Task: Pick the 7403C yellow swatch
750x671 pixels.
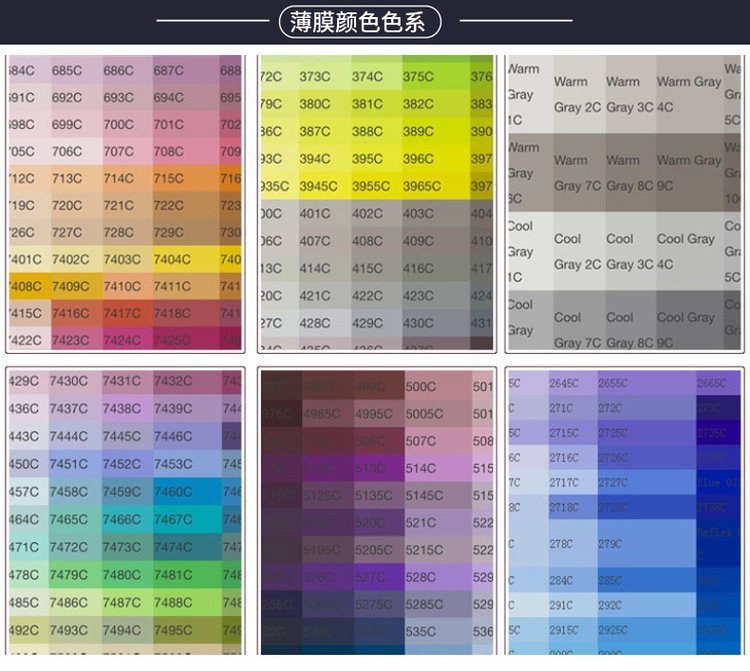Action: (x=120, y=260)
